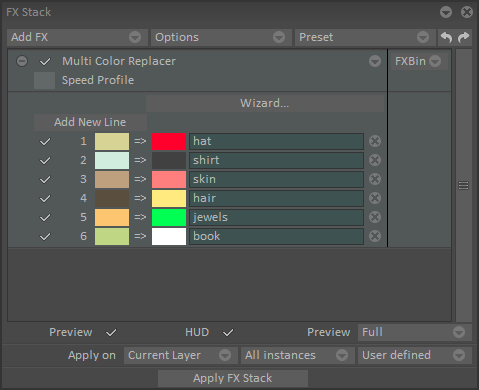Uncheck line 1 hat replacement
Image resolution: width=479 pixels, height=390 pixels.
pyautogui.click(x=45, y=141)
